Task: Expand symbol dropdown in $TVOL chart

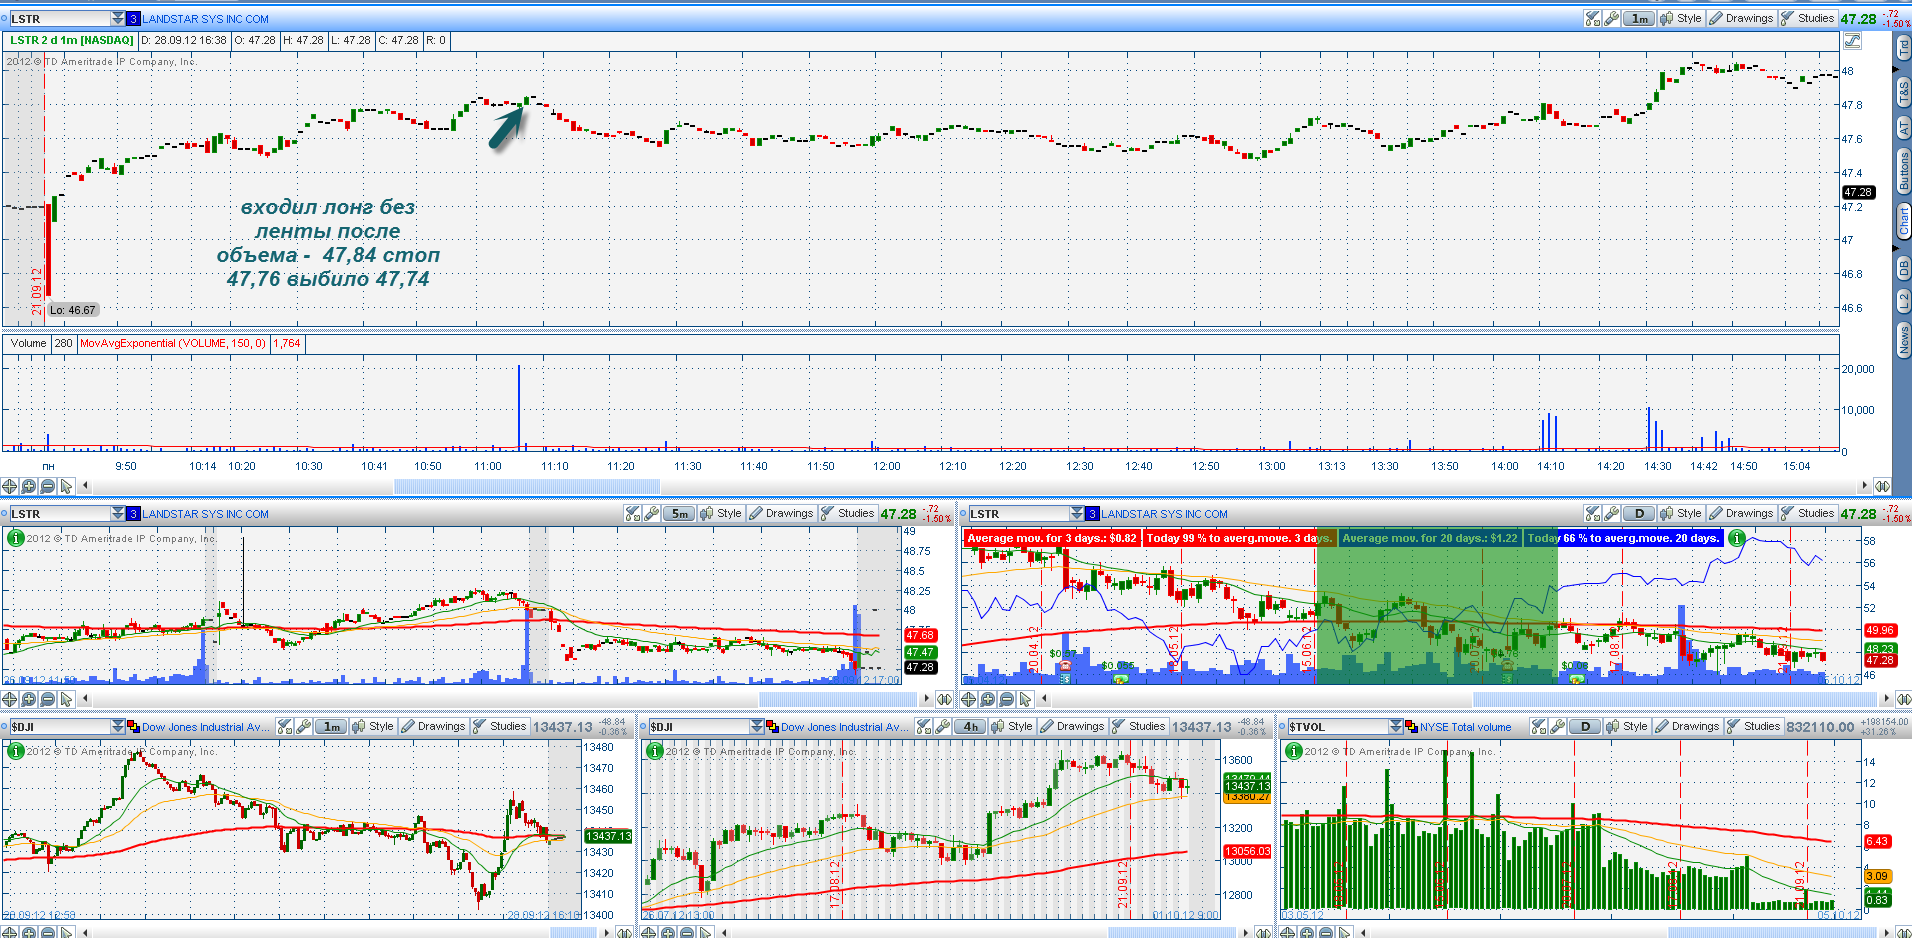Action: [1396, 726]
